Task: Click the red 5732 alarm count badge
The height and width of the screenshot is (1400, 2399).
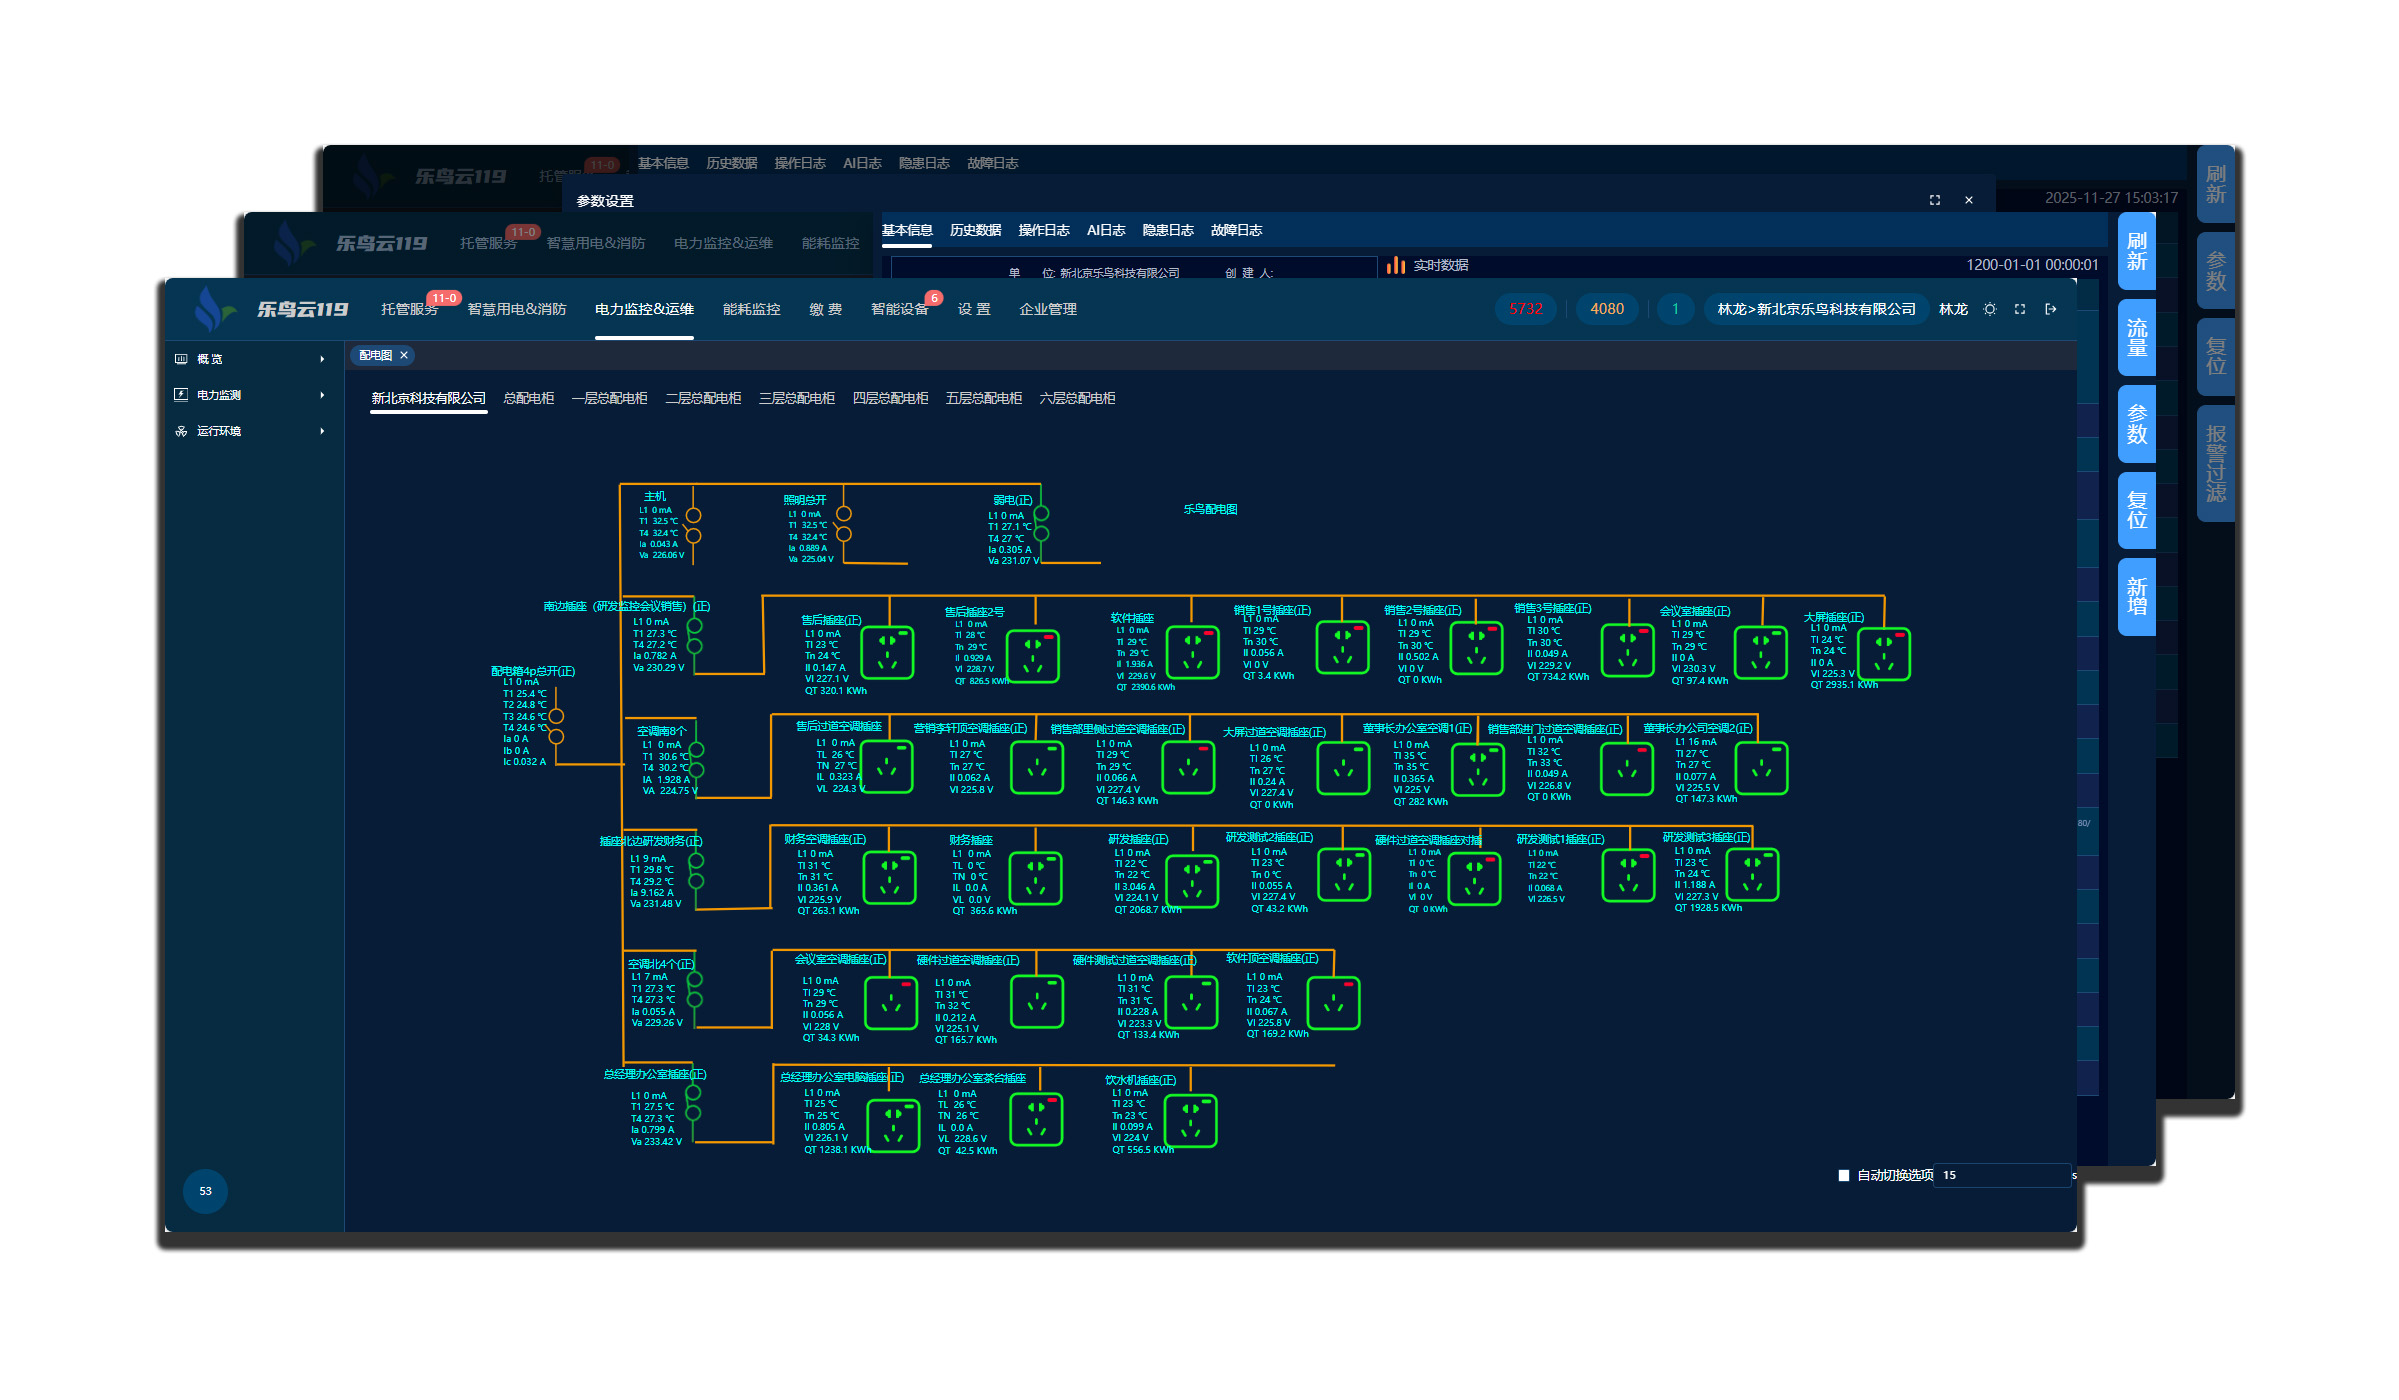Action: coord(1525,309)
